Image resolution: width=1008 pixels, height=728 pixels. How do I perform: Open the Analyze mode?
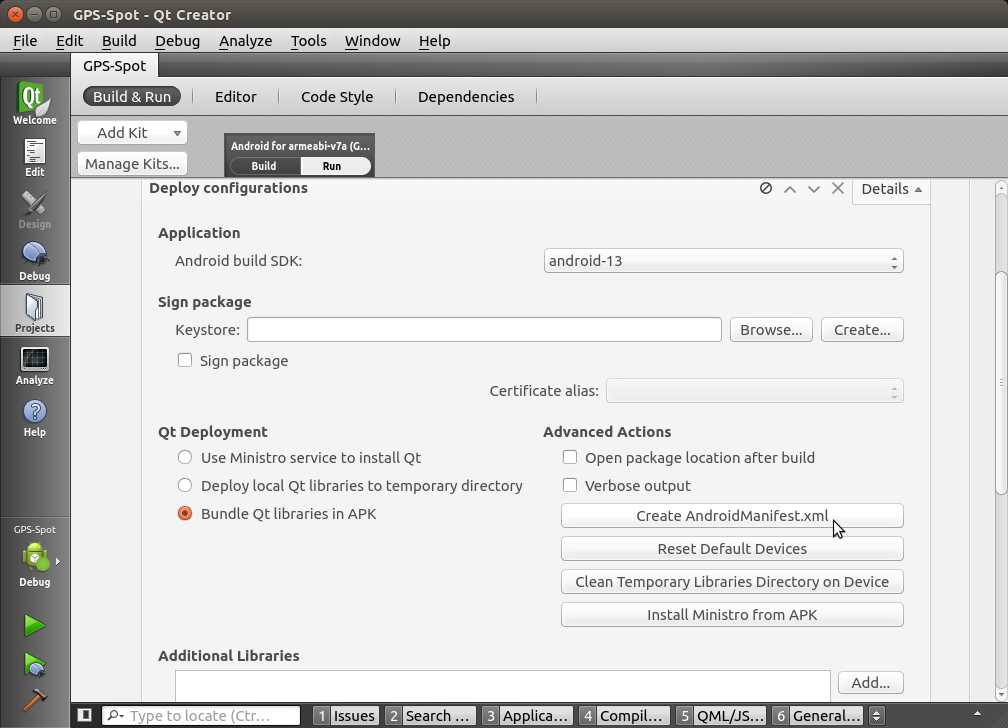[x=35, y=366]
